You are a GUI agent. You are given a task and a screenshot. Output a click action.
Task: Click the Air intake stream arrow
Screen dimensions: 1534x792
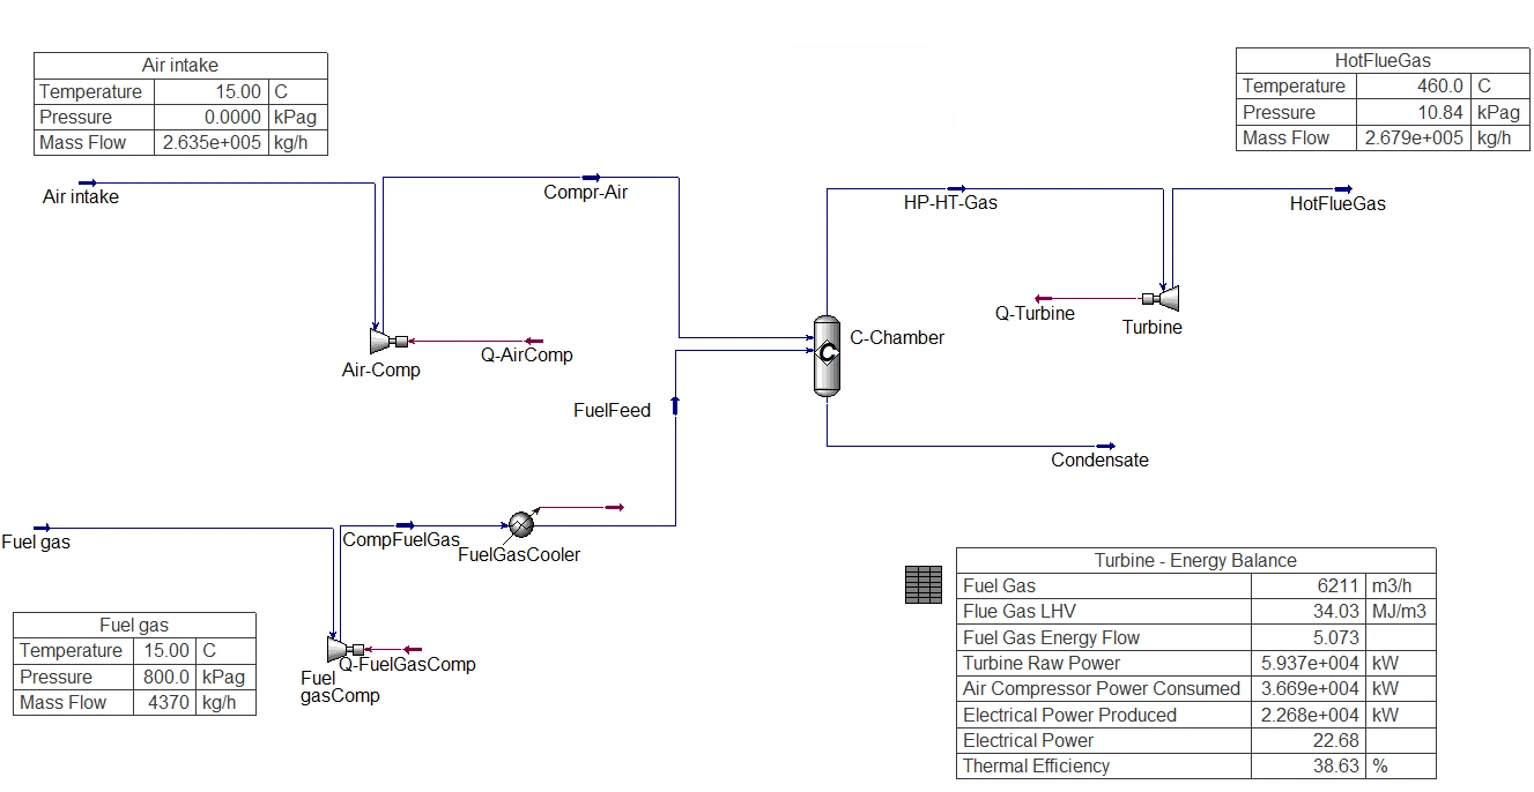[x=88, y=183]
